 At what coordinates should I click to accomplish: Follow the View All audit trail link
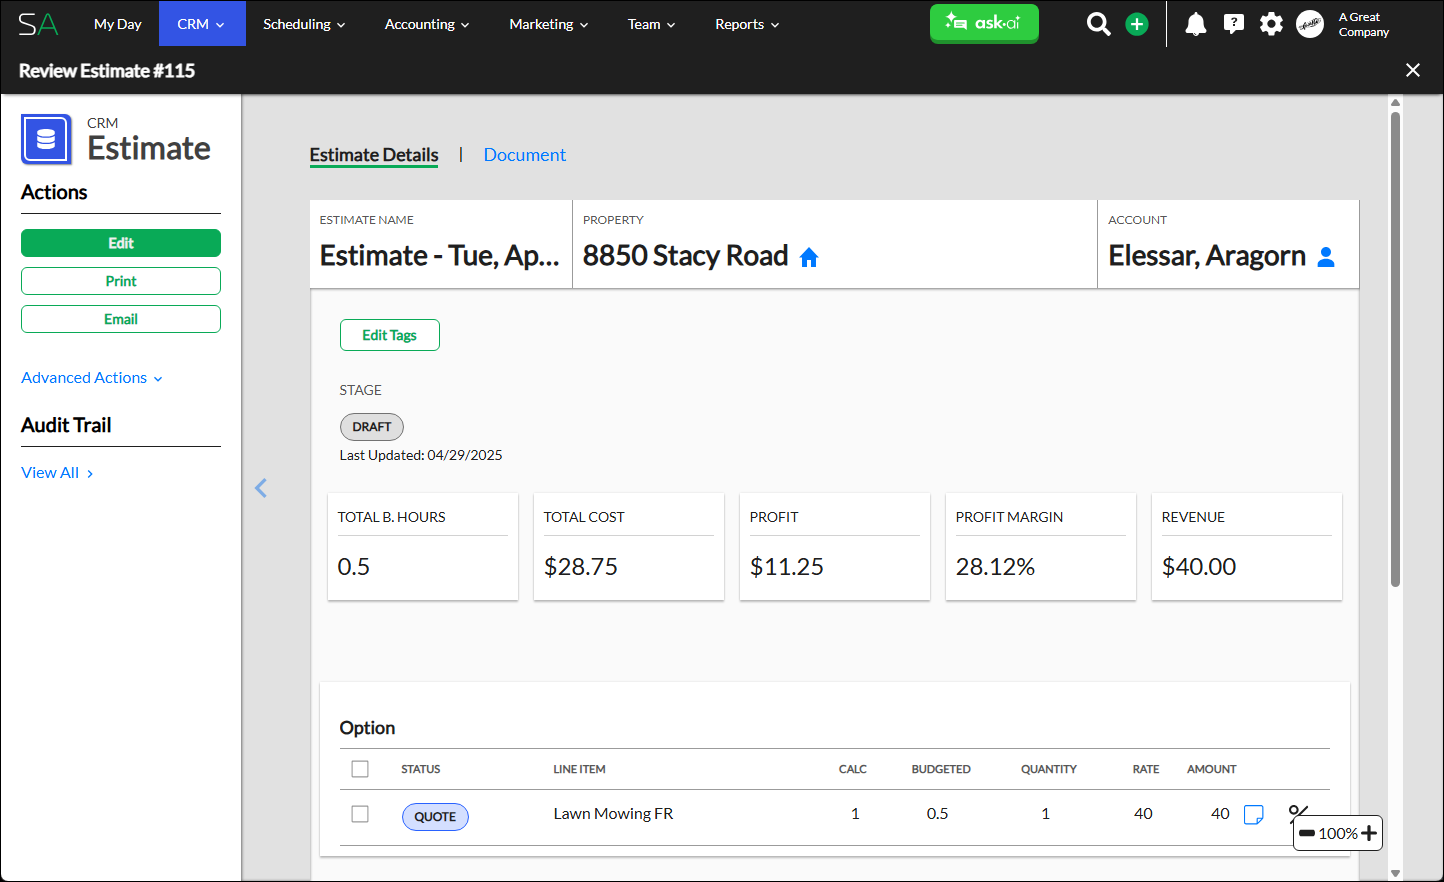point(57,473)
